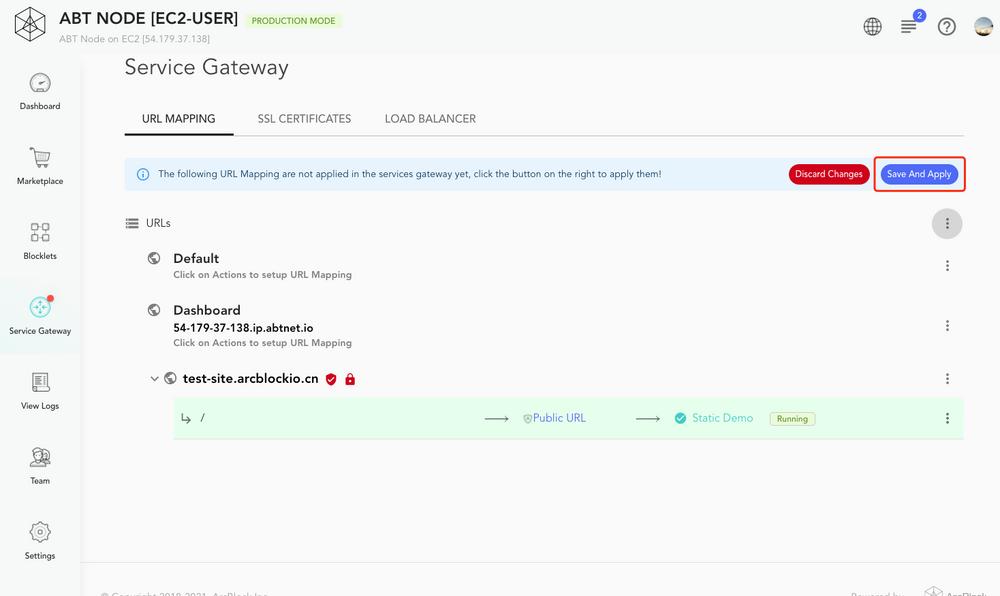Open the language globe icon in header
The height and width of the screenshot is (596, 1000).
click(872, 27)
